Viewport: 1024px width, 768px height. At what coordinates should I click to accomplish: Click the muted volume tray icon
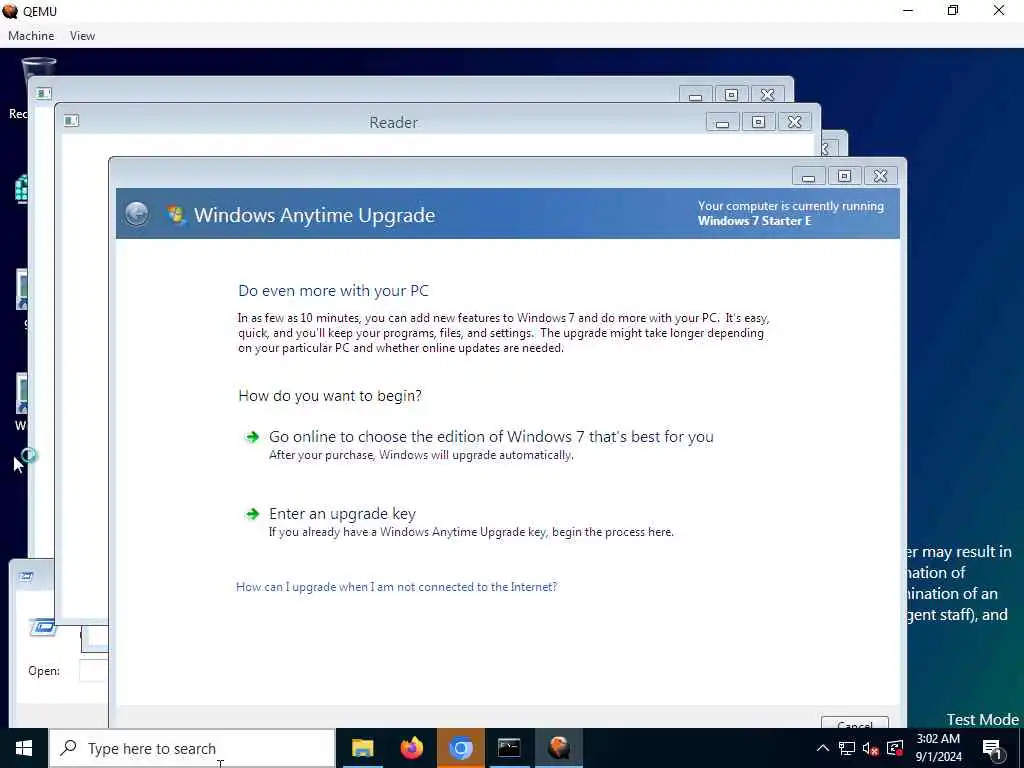point(871,748)
